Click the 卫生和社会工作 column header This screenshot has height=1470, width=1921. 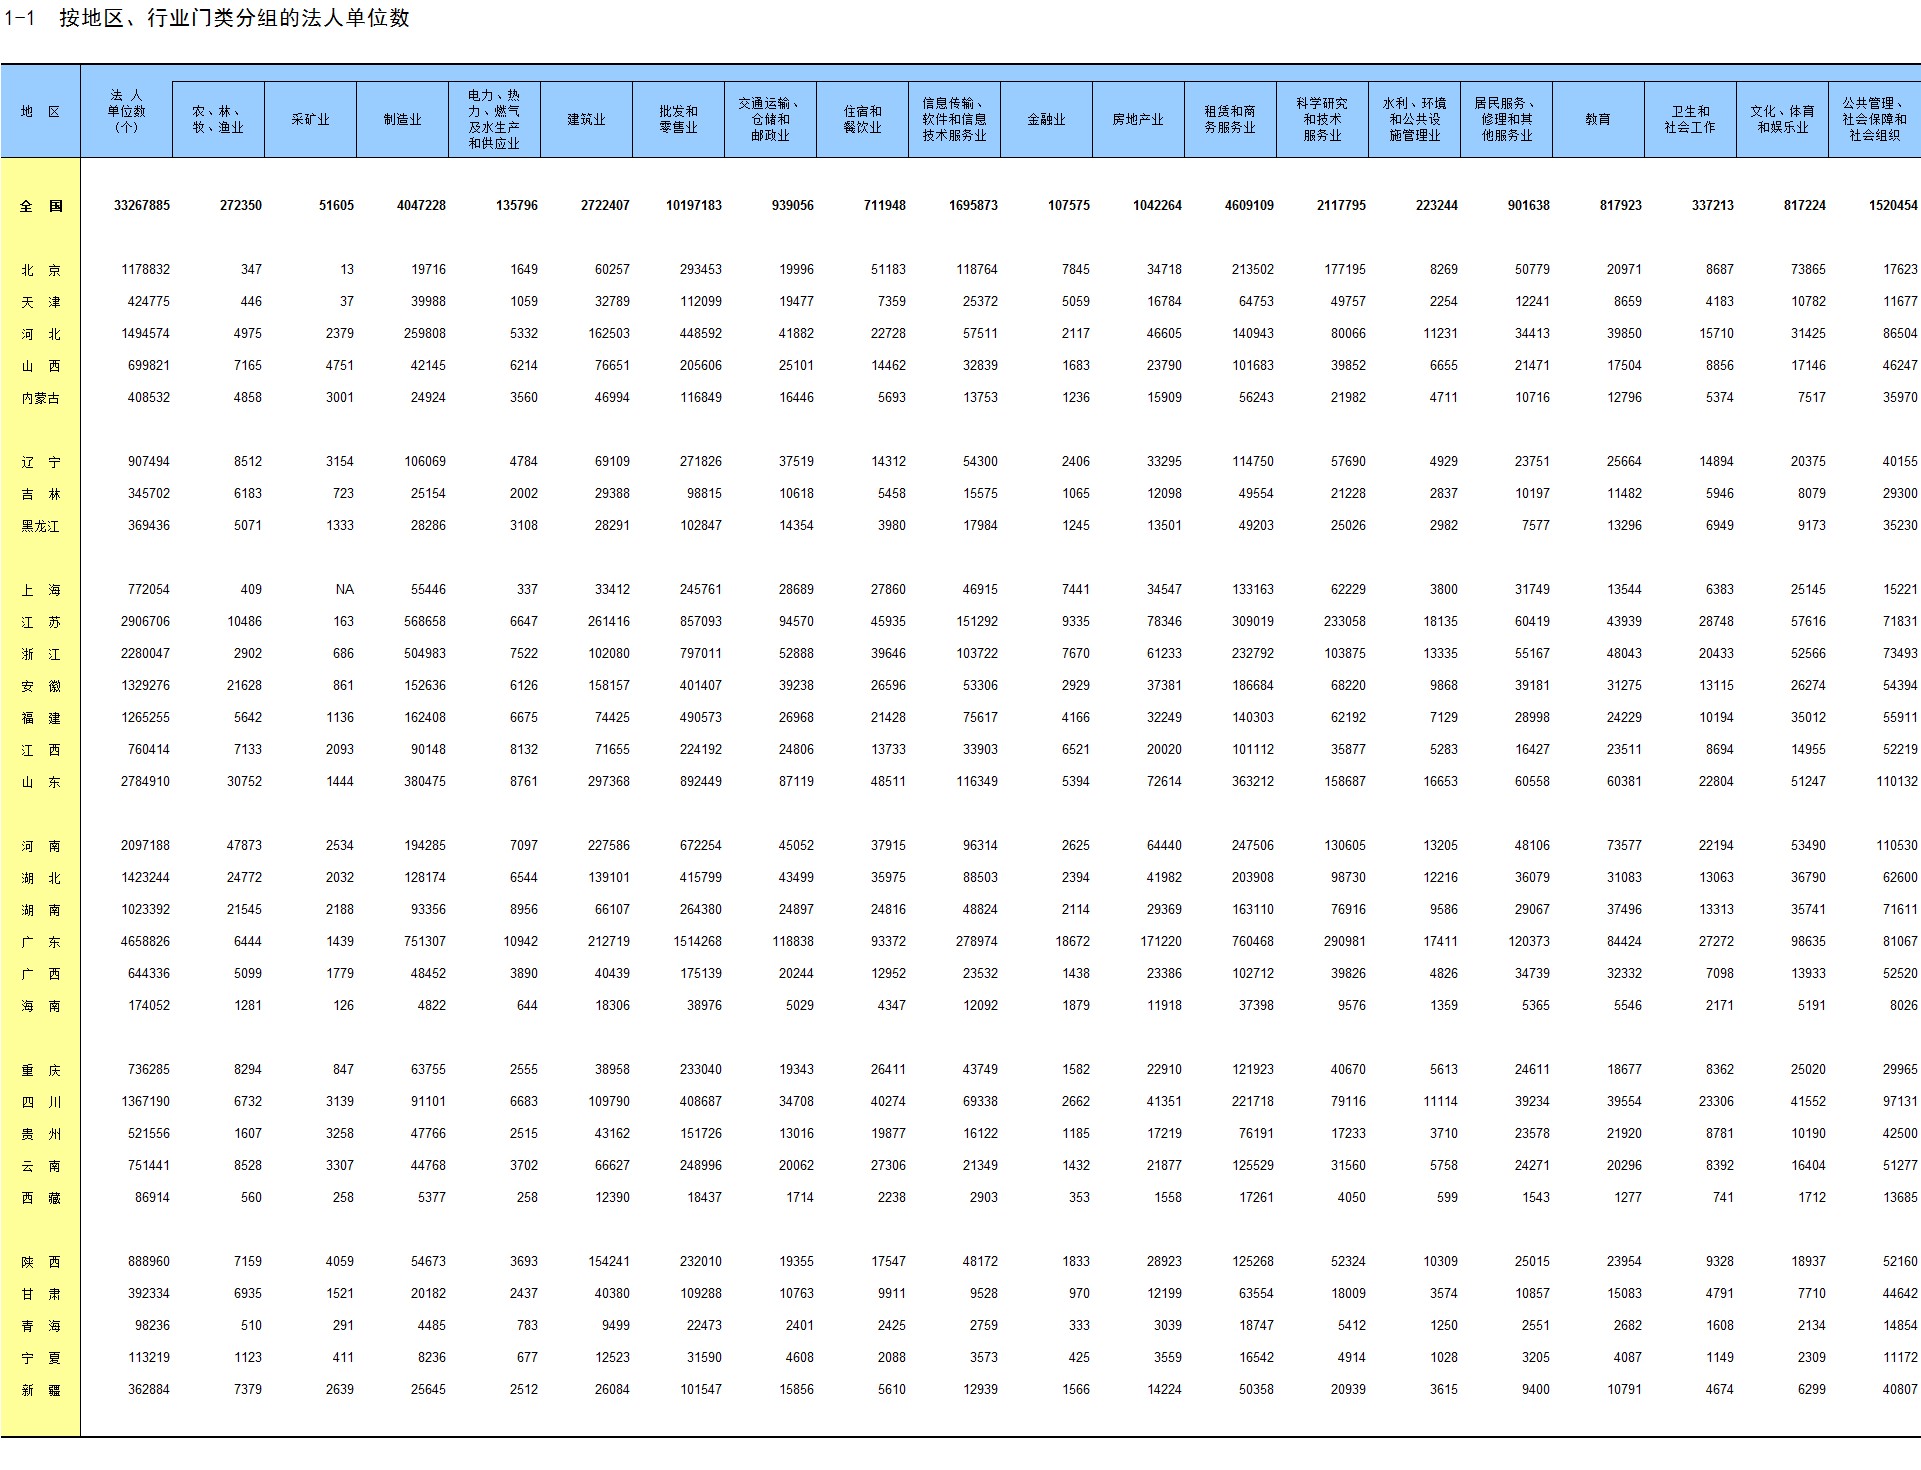(x=1690, y=120)
